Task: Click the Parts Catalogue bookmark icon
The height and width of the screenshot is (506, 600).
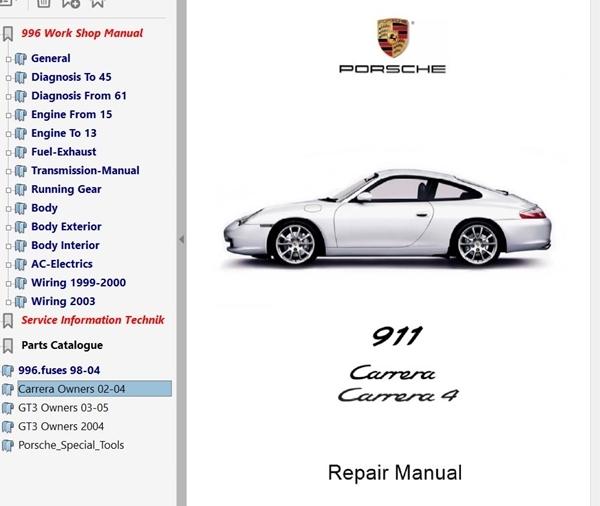Action: (x=8, y=346)
